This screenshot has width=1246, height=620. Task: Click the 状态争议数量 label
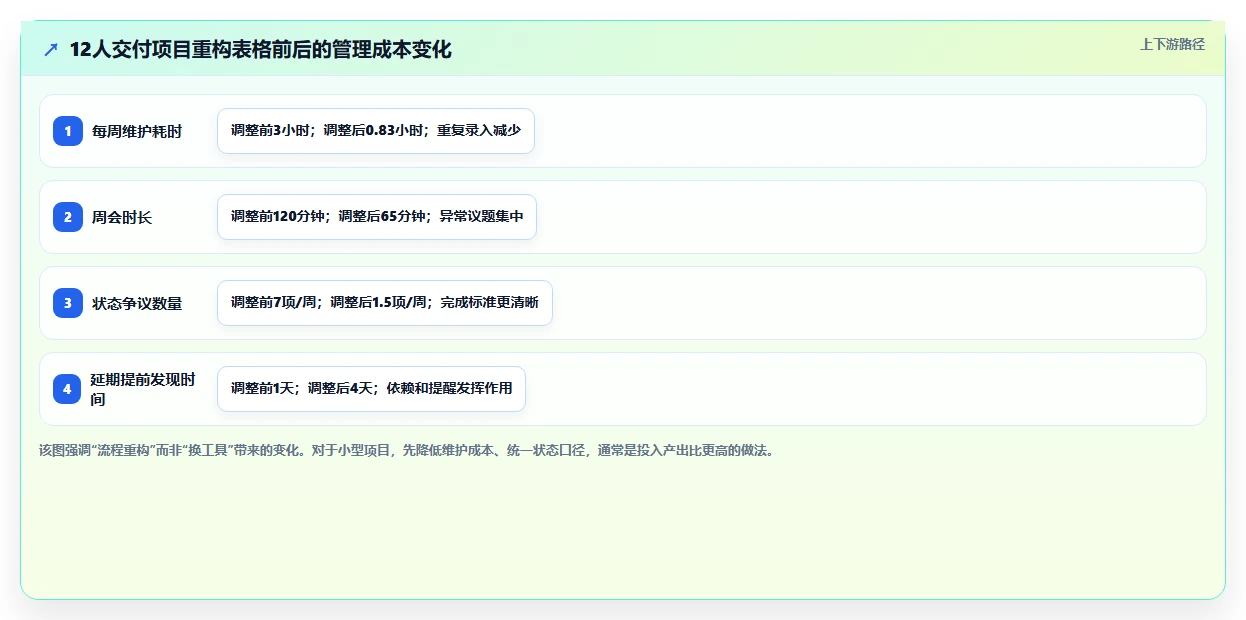point(137,303)
